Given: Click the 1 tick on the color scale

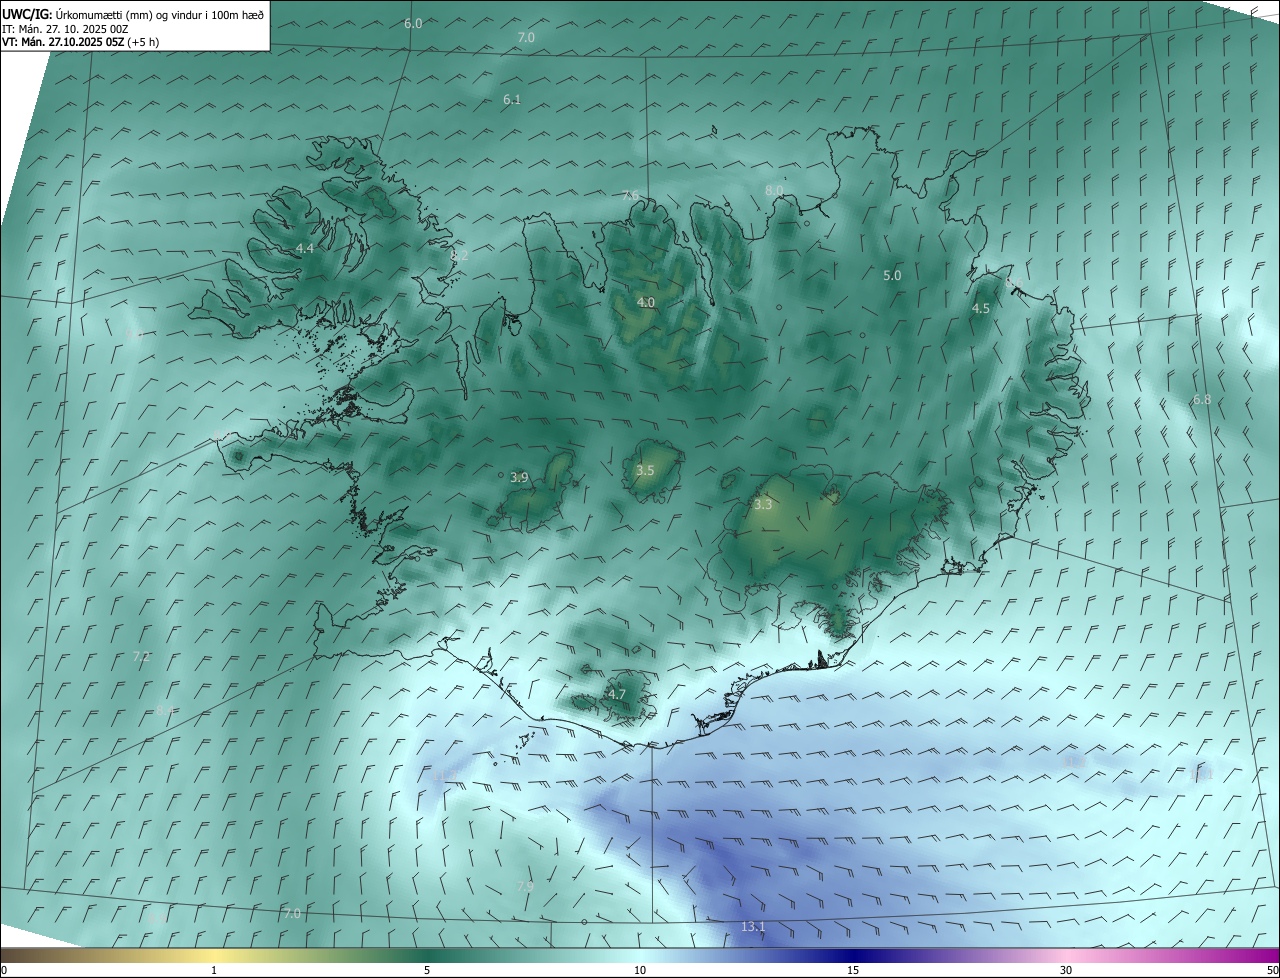Looking at the screenshot, I should (x=214, y=970).
